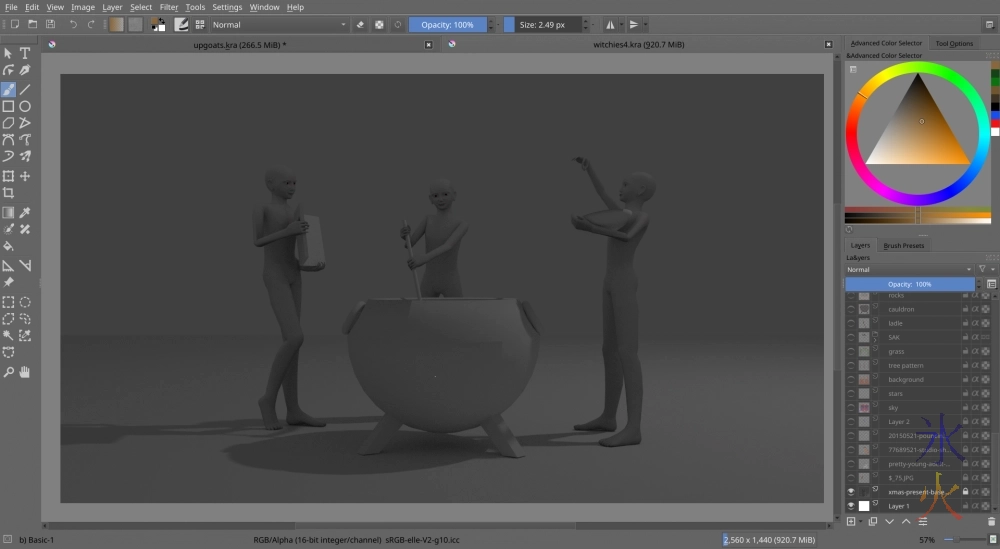Select the Text tool in toolbox
This screenshot has width=1000, height=549.
tap(25, 53)
